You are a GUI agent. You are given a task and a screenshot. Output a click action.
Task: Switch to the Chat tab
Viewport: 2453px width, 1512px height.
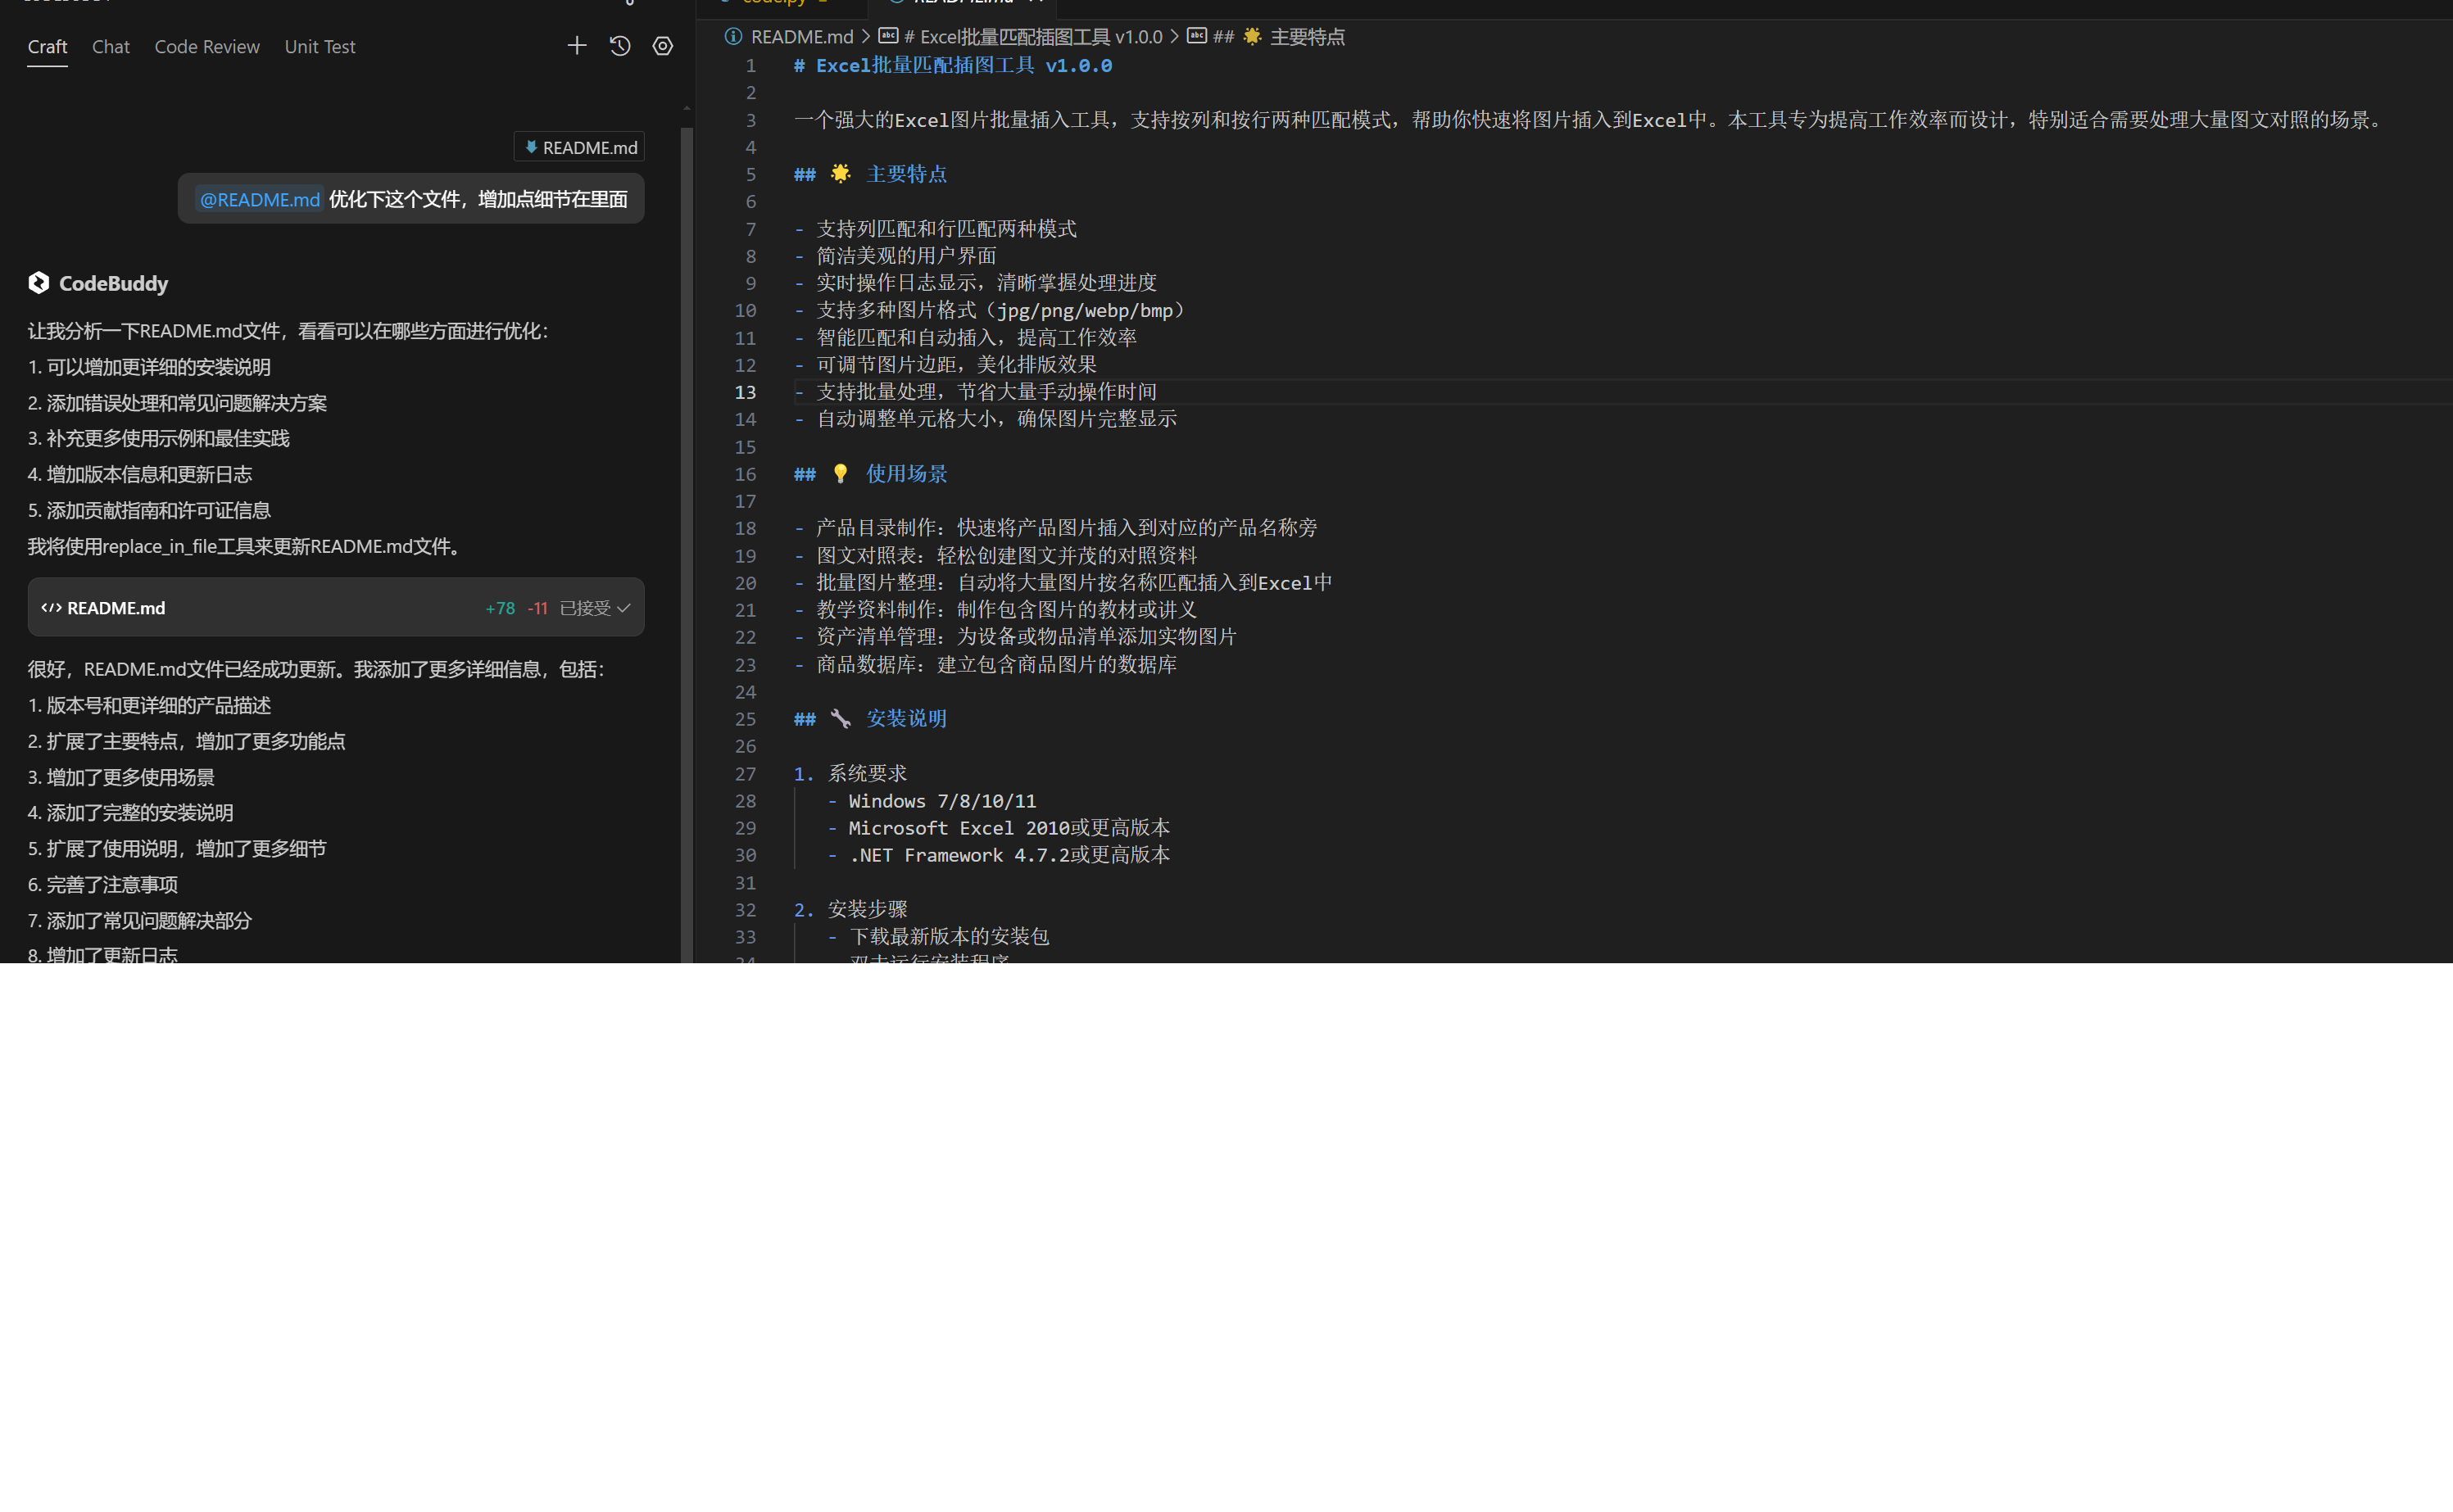[111, 47]
